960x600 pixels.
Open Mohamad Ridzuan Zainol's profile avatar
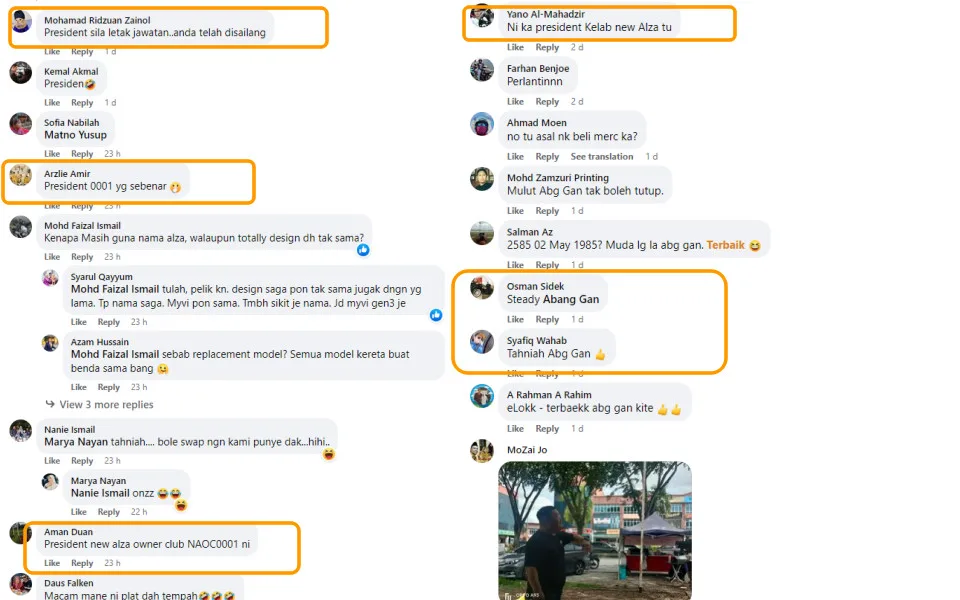21,21
